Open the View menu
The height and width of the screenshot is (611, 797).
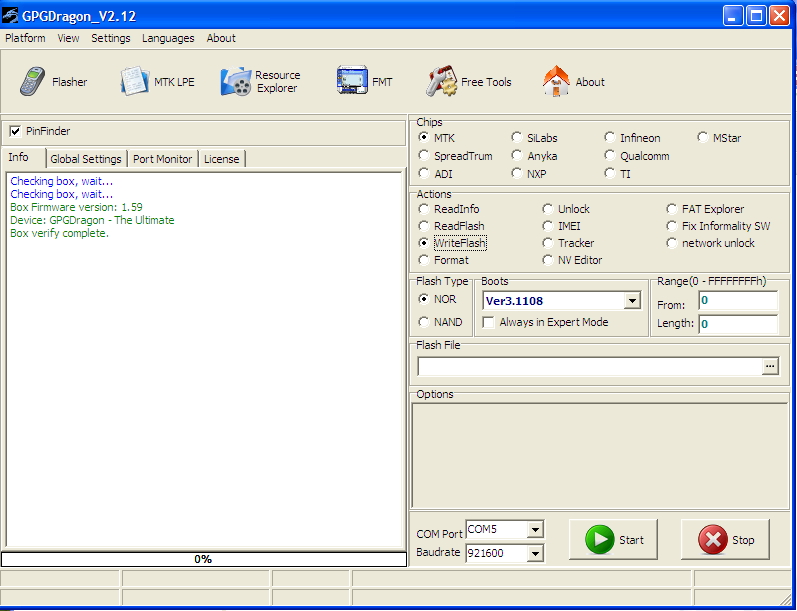(68, 38)
